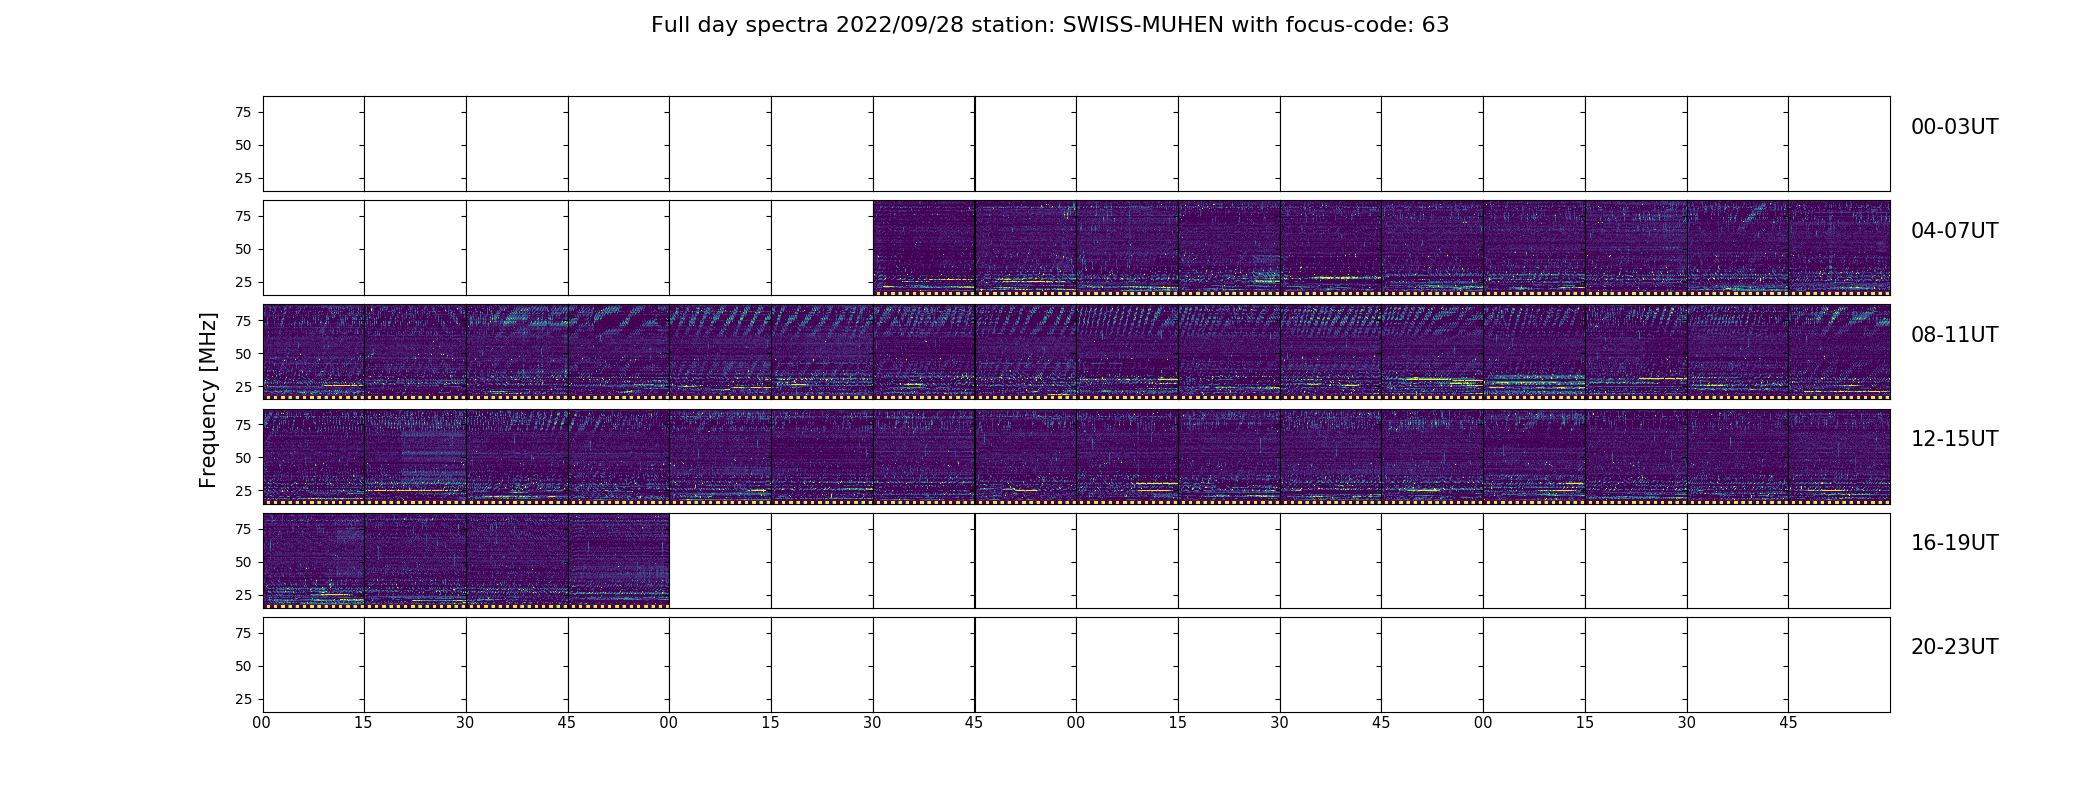Image resolution: width=2100 pixels, height=800 pixels.
Task: Click the 12-15UT row label
Action: [x=1954, y=439]
